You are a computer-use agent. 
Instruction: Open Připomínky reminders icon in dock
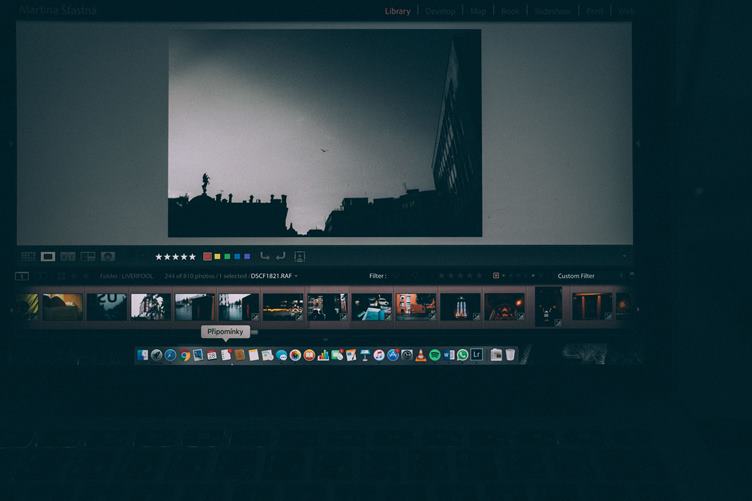pyautogui.click(x=226, y=355)
